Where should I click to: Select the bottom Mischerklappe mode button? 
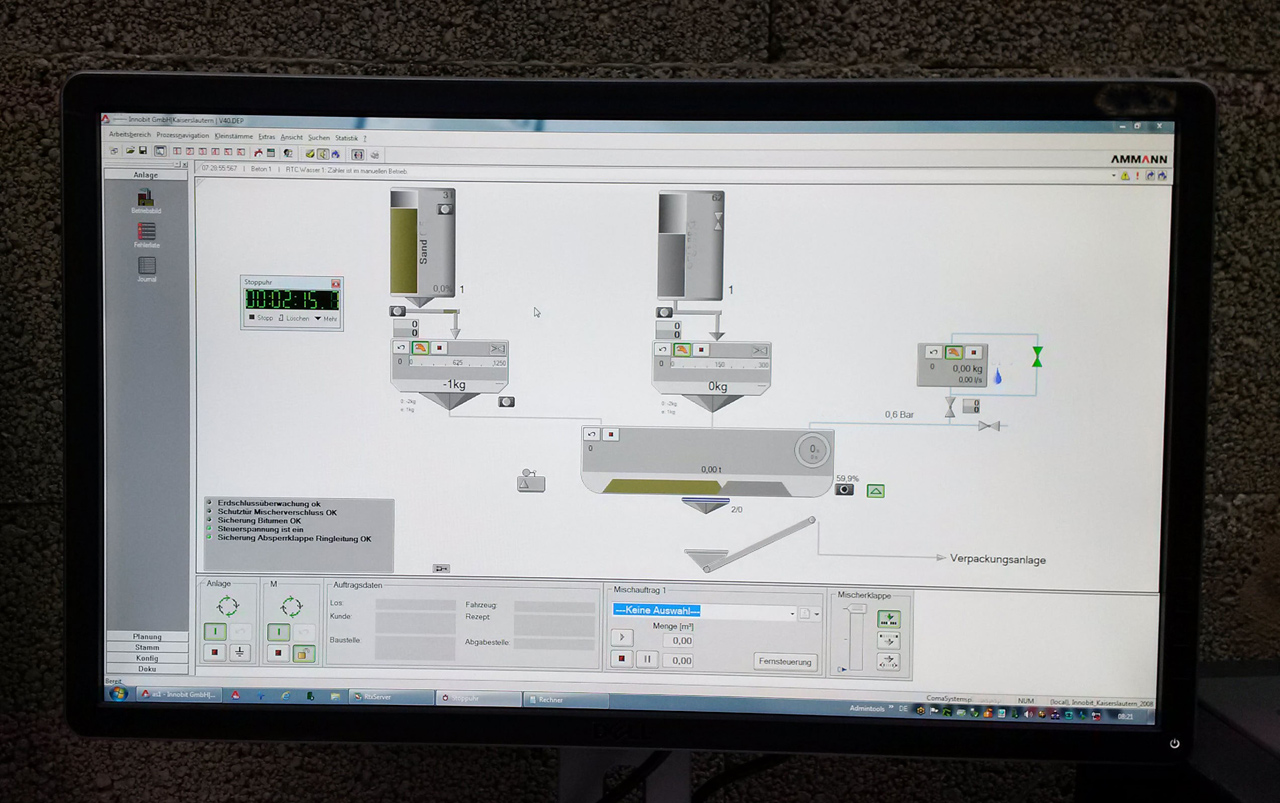pyautogui.click(x=888, y=661)
